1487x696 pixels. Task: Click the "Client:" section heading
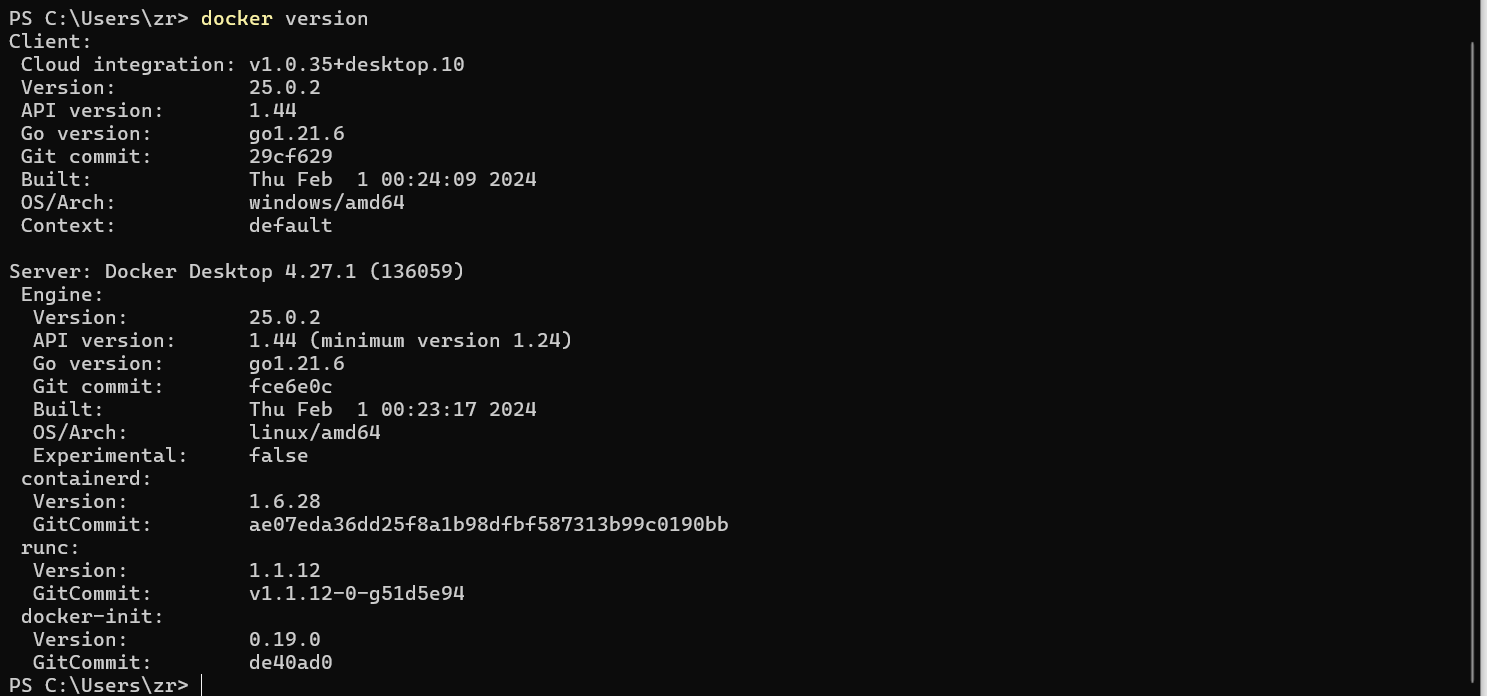pos(50,42)
